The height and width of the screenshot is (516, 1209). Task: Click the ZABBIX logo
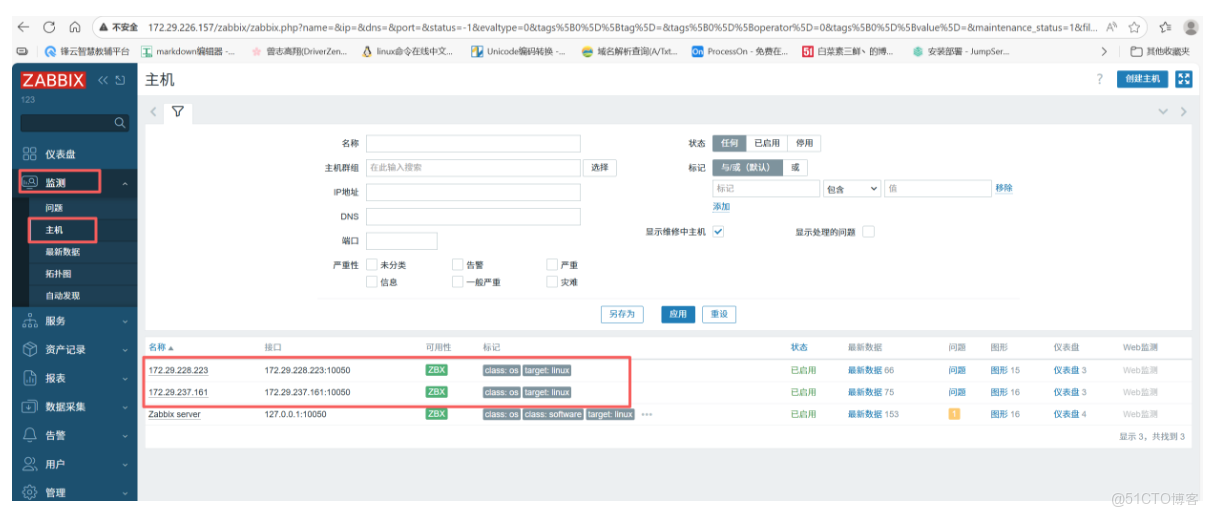point(53,80)
